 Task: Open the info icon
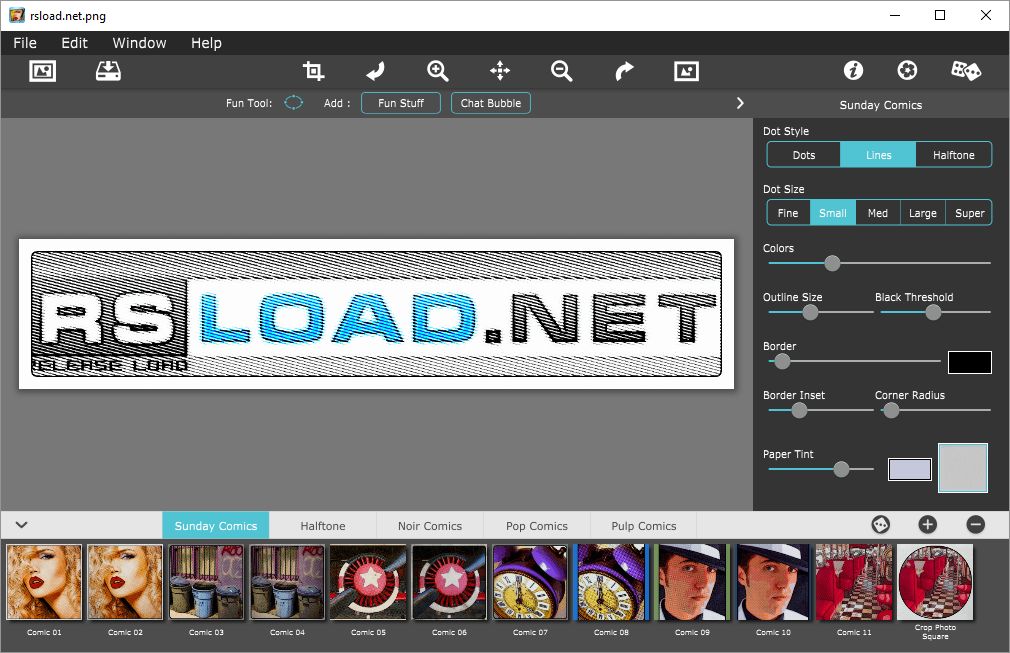point(853,70)
